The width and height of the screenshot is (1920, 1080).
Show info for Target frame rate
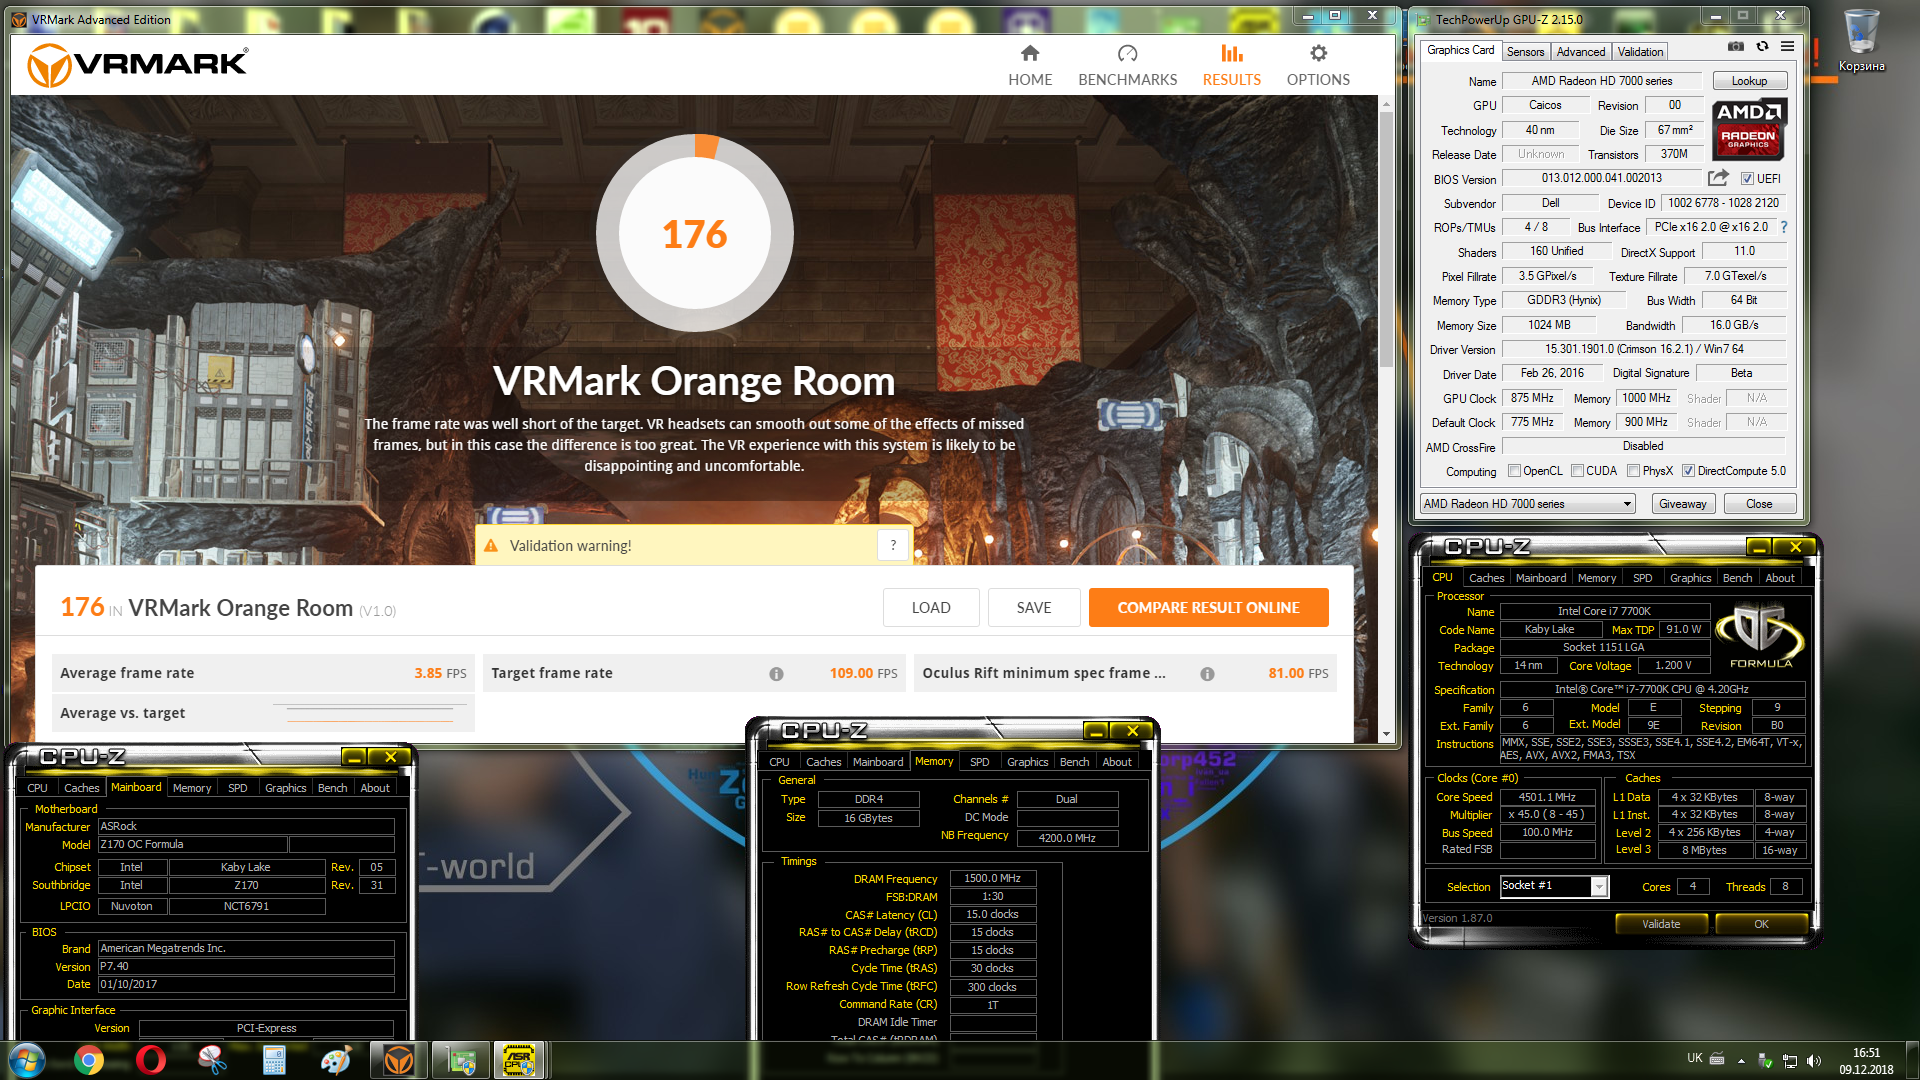pos(776,674)
